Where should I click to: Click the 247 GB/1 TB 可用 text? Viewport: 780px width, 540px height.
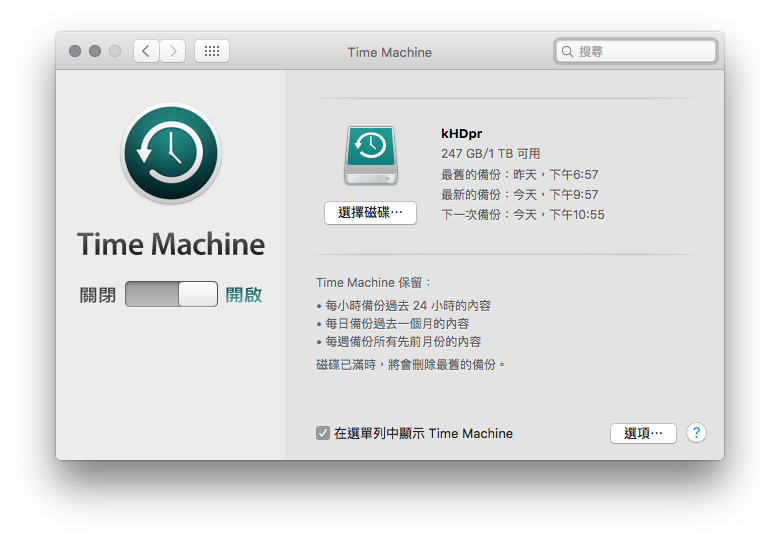[490, 154]
